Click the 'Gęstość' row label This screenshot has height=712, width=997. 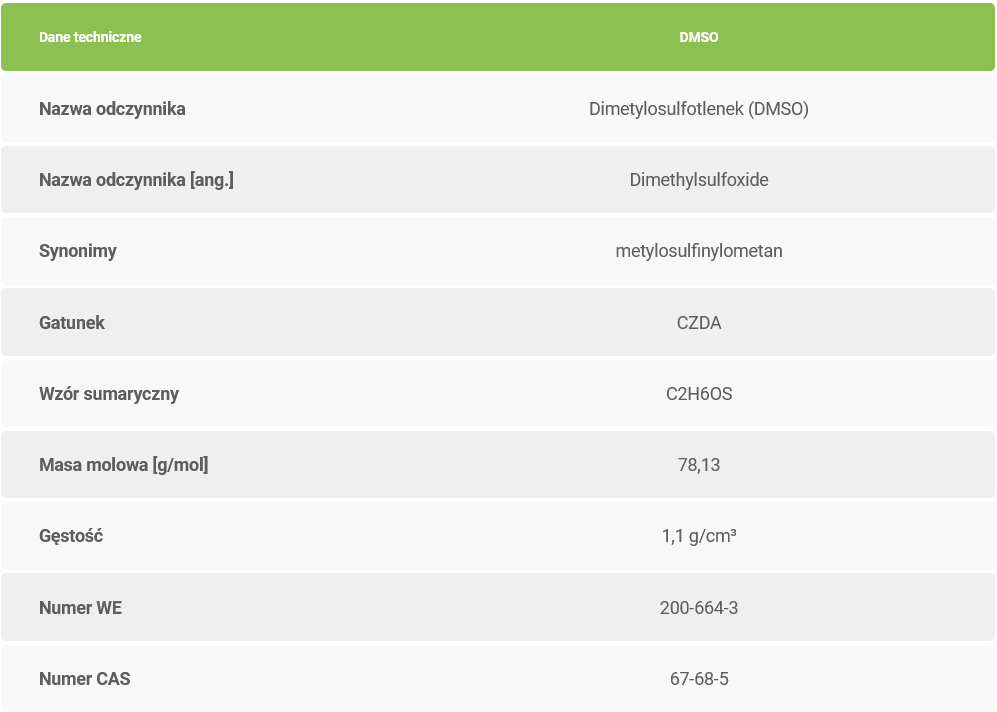click(x=71, y=536)
